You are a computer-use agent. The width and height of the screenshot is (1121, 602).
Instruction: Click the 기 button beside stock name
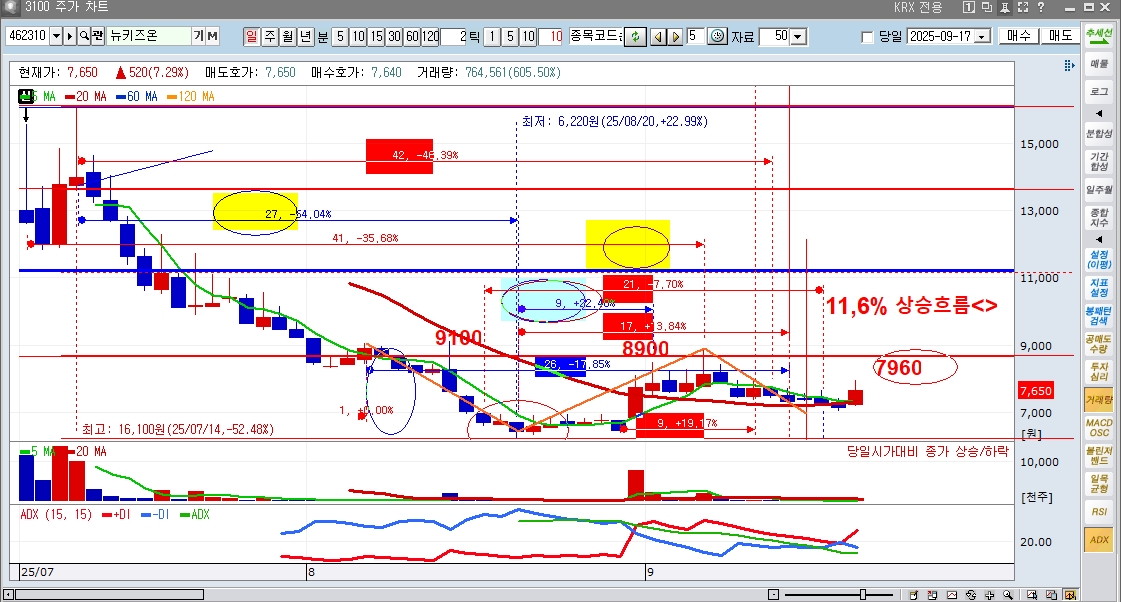pyautogui.click(x=199, y=36)
